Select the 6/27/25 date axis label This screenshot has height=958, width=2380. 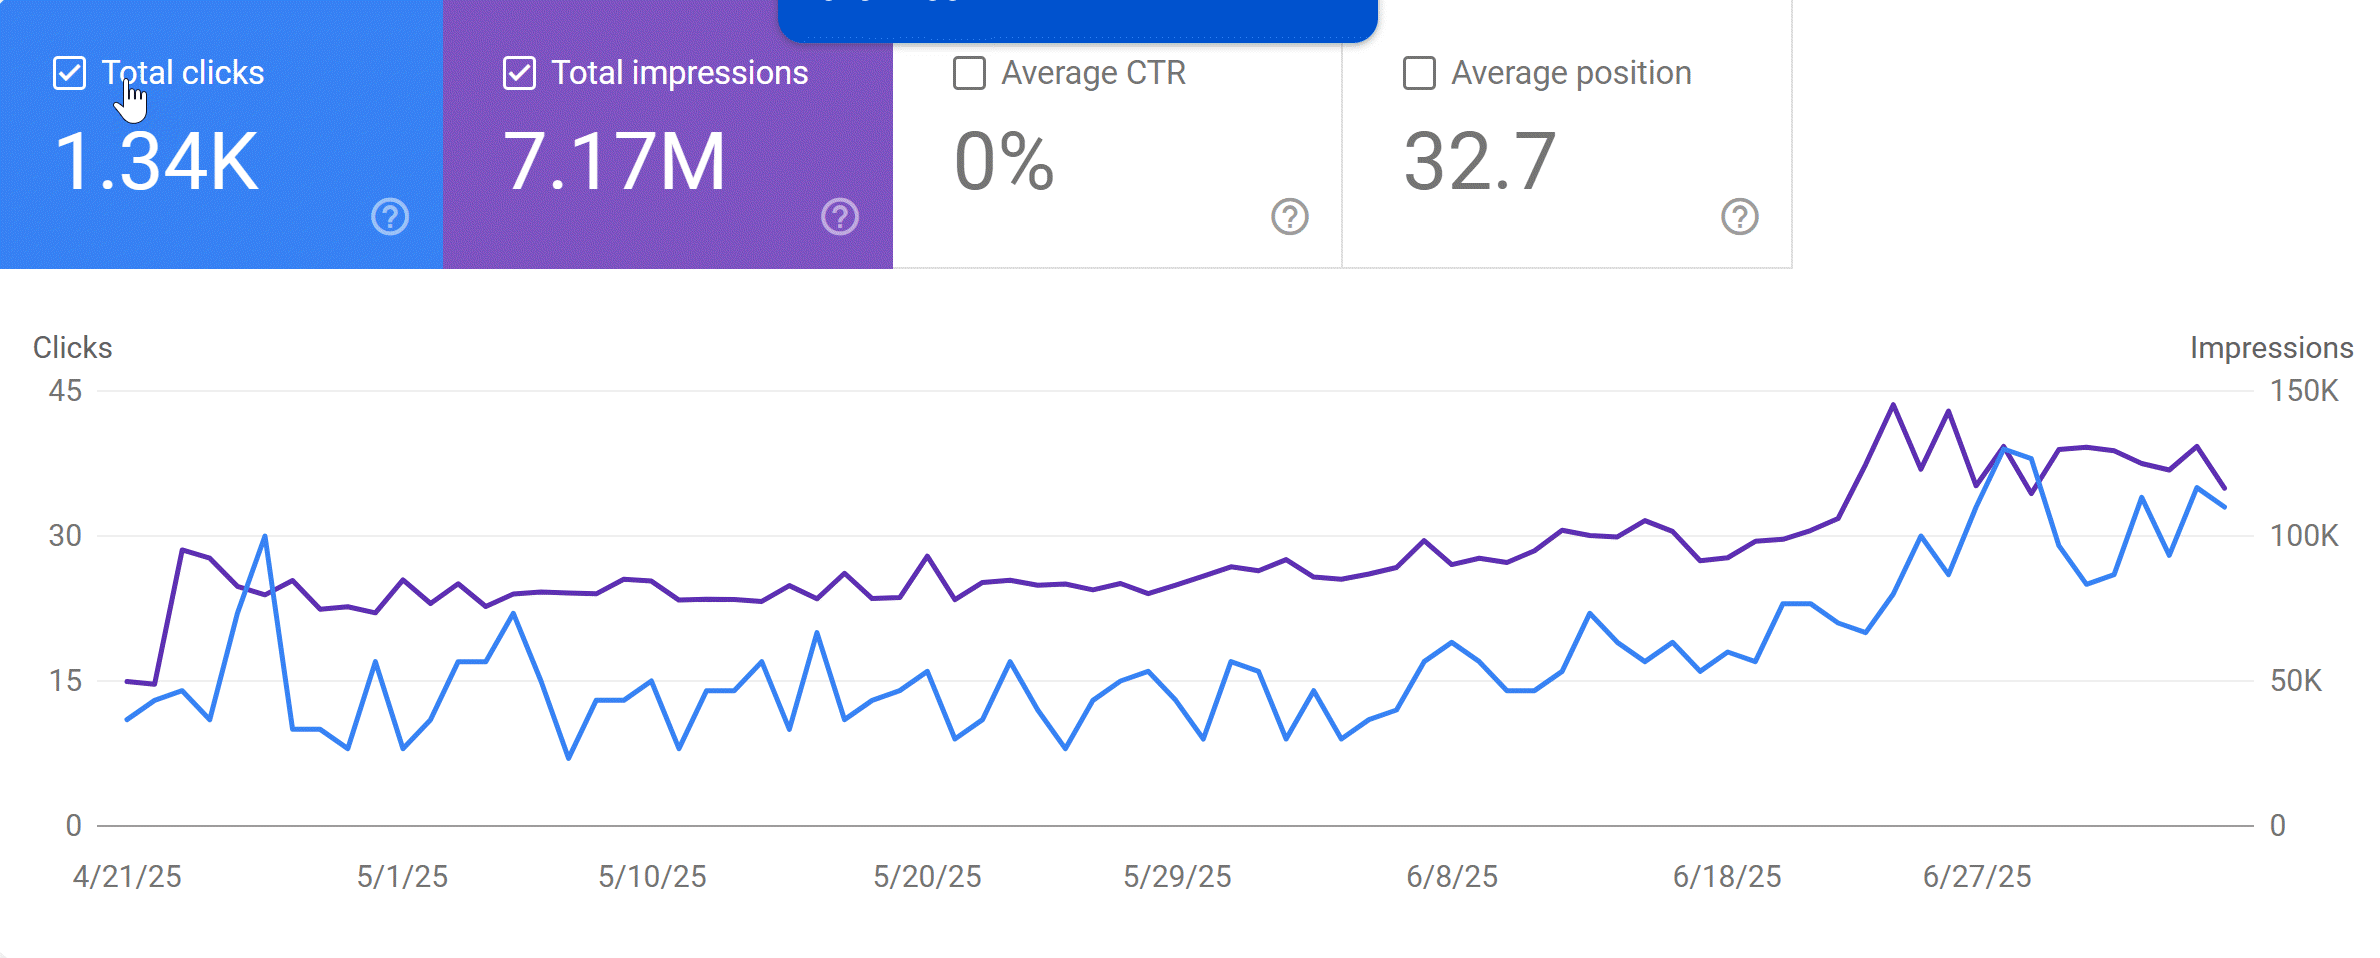(x=1977, y=877)
